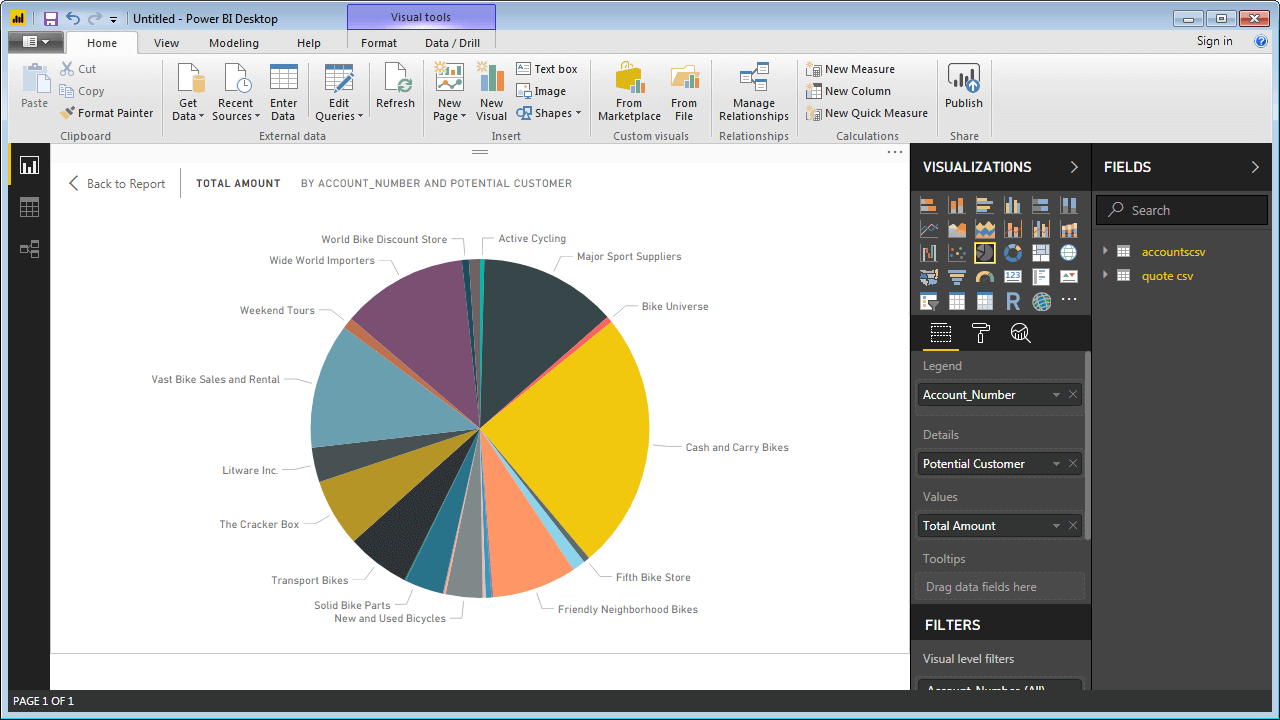Viewport: 1280px width, 720px height.
Task: Pick the filled map visualization
Action: point(929,277)
